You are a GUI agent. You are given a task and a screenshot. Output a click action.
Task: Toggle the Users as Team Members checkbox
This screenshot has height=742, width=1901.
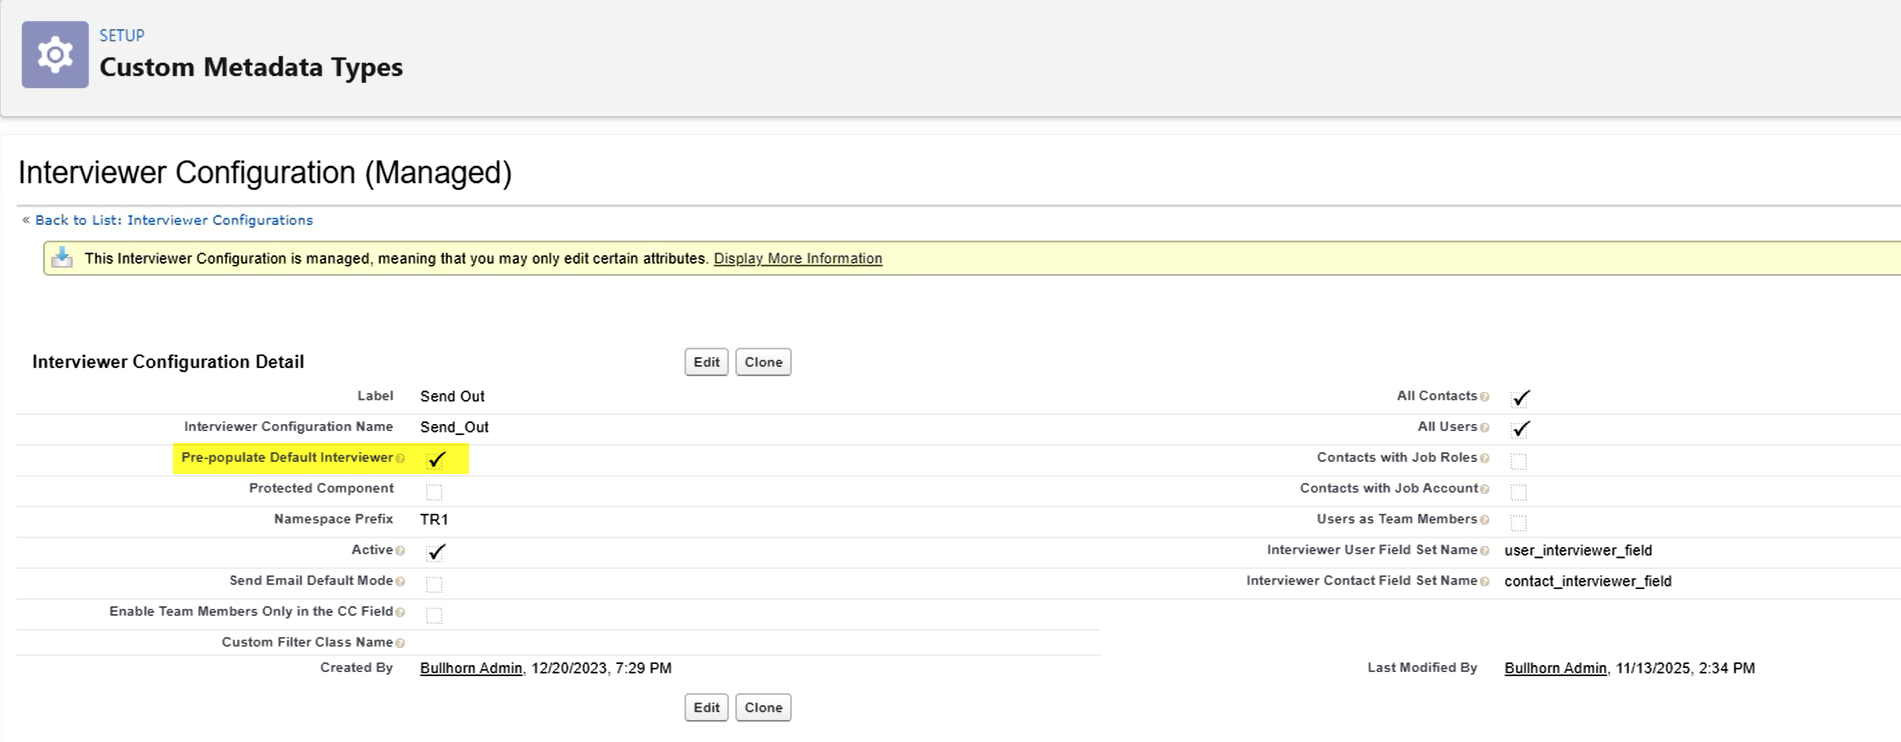click(x=1518, y=522)
